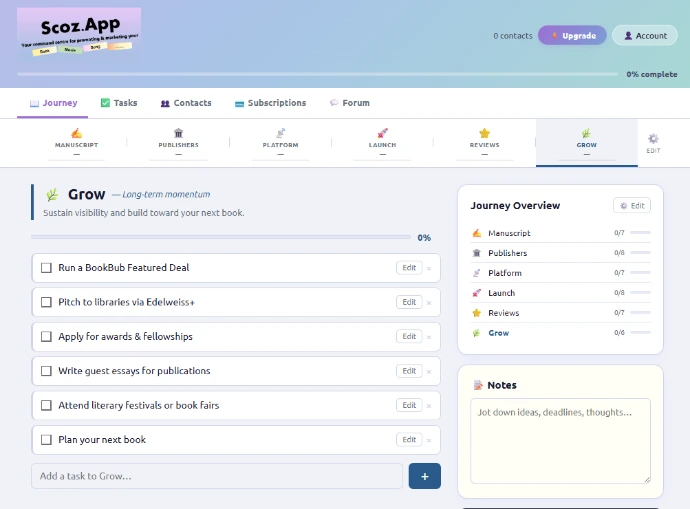Click the Notes memo icon
The image size is (690, 509).
pyautogui.click(x=478, y=385)
